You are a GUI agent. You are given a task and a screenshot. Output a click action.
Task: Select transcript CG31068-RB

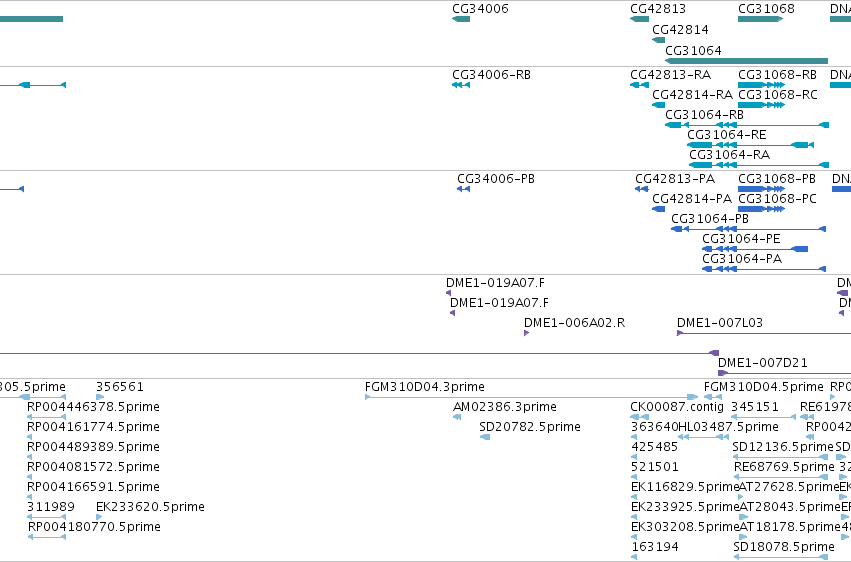pyautogui.click(x=777, y=75)
